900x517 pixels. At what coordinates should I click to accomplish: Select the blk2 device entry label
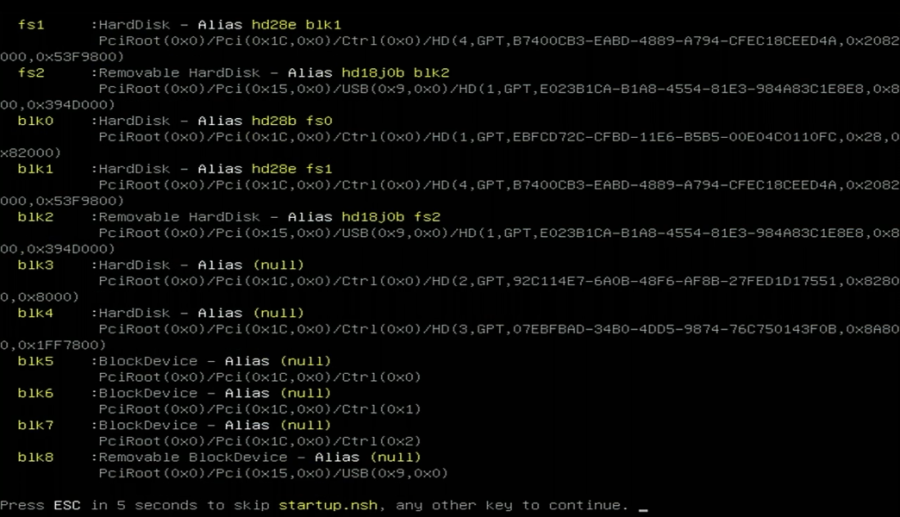[36, 217]
